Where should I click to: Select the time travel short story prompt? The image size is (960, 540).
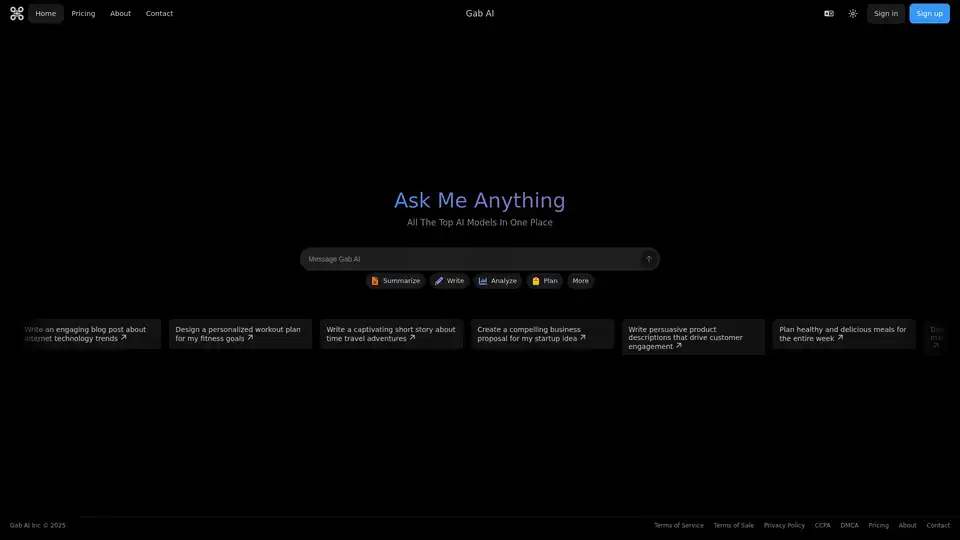point(391,334)
